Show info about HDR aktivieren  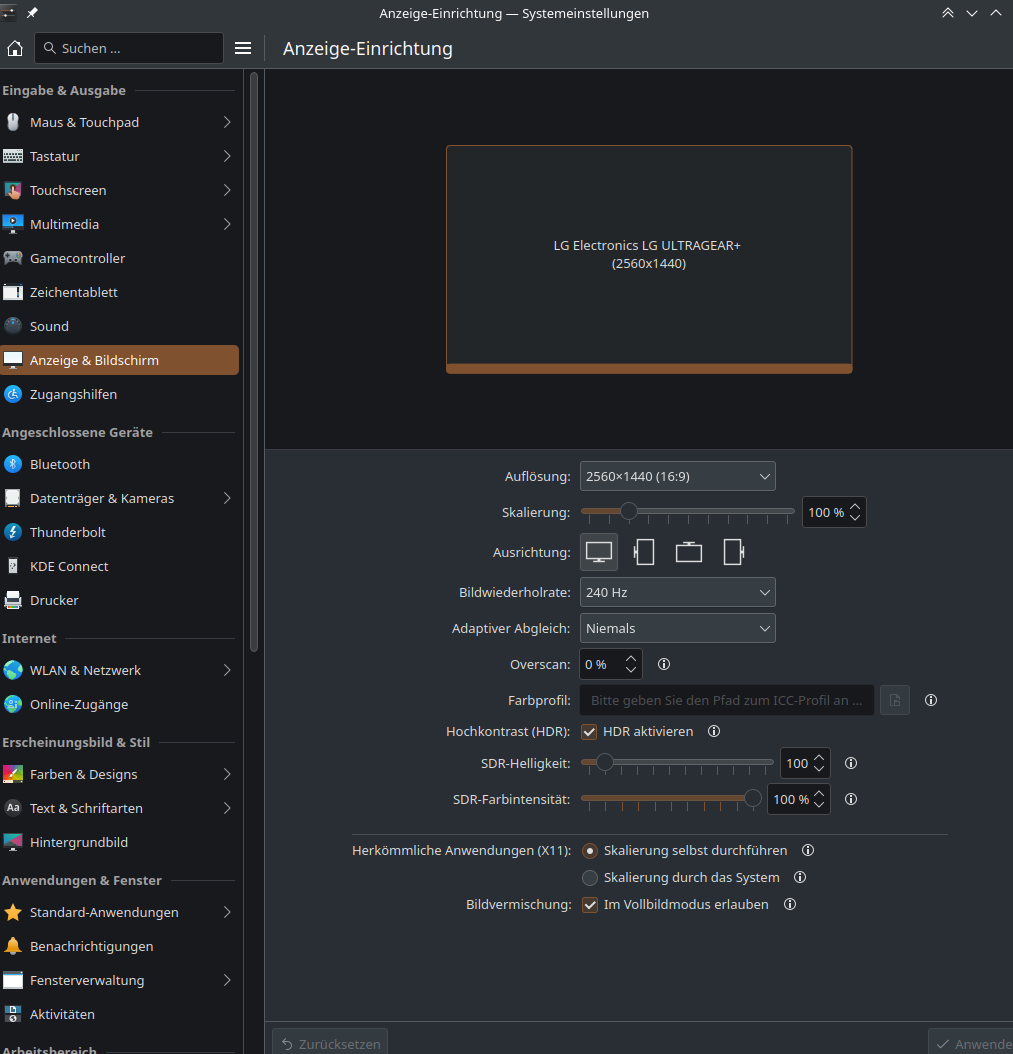pos(714,731)
